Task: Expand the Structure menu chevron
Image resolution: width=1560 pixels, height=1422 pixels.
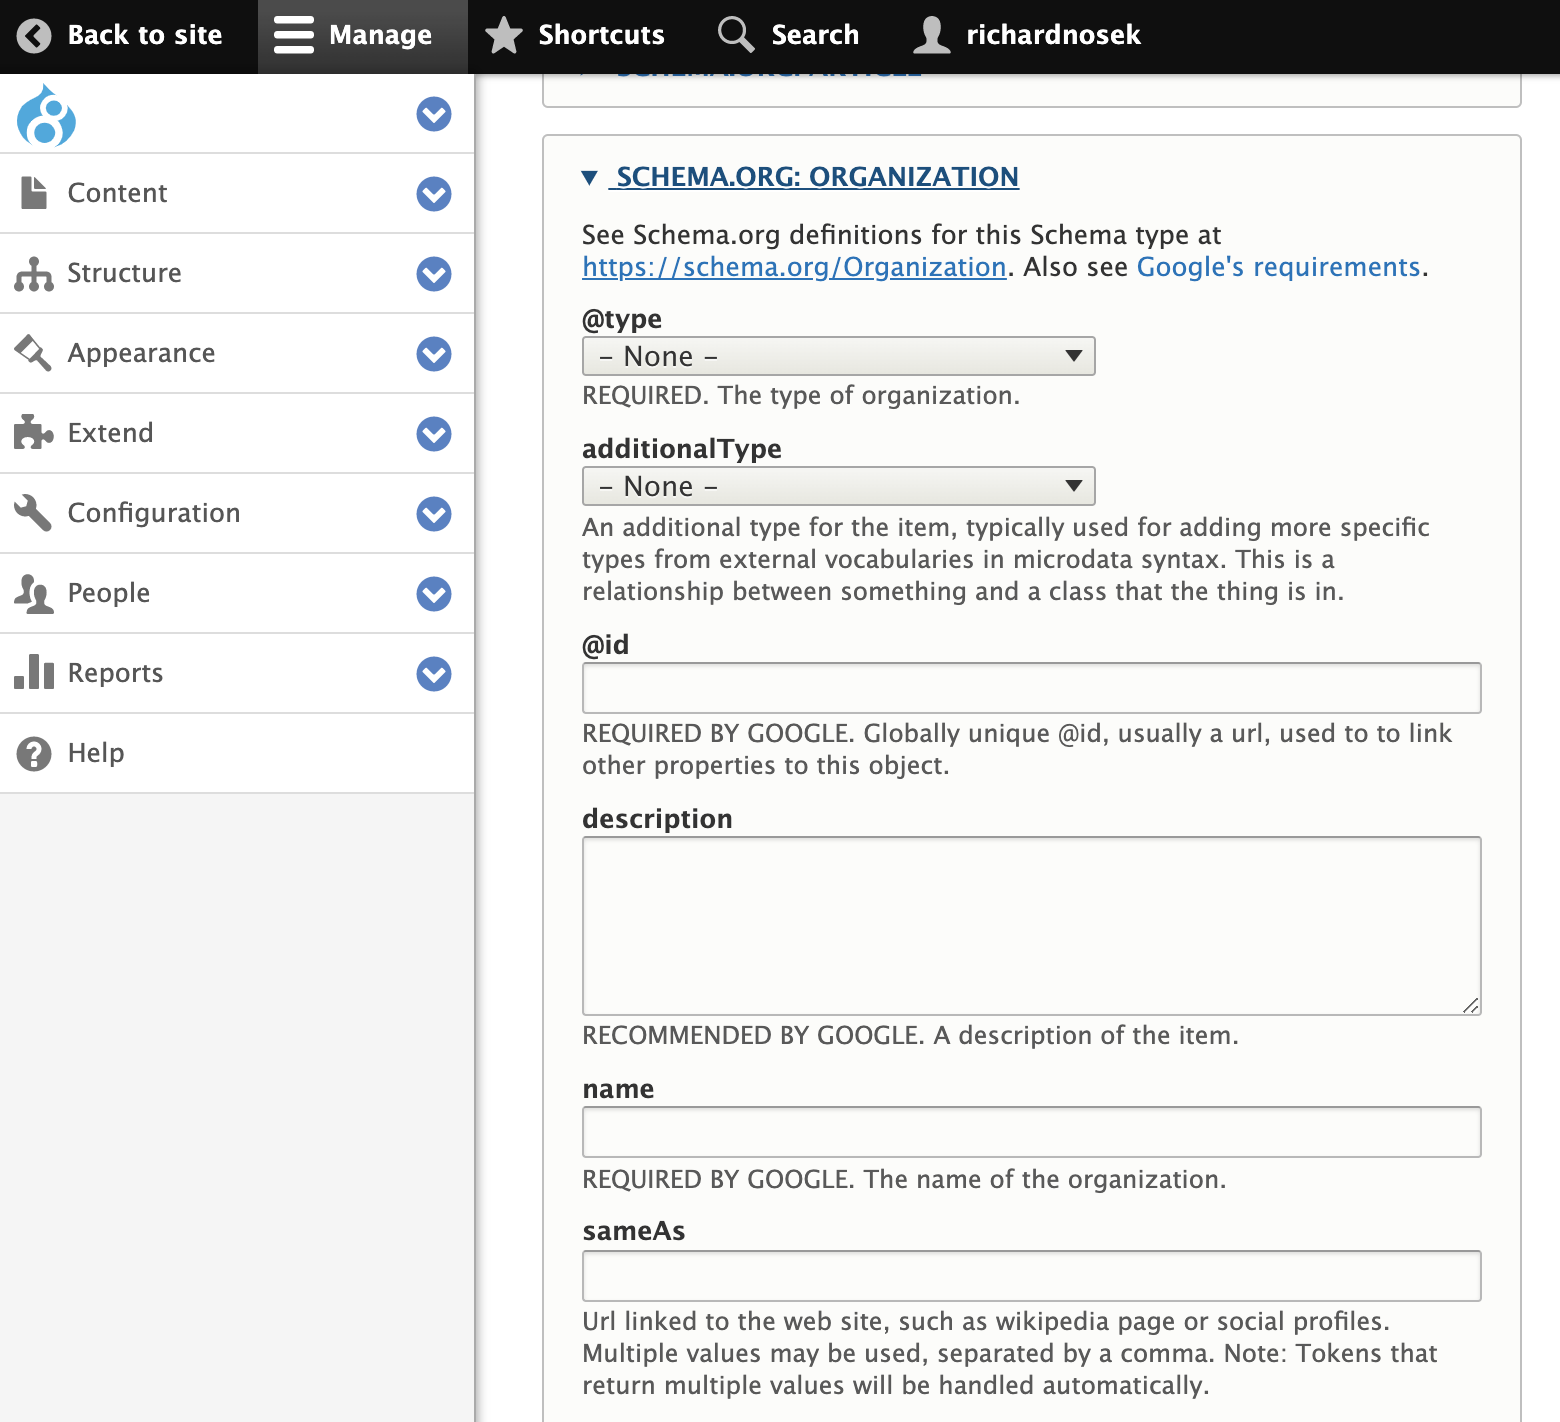Action: pyautogui.click(x=434, y=274)
